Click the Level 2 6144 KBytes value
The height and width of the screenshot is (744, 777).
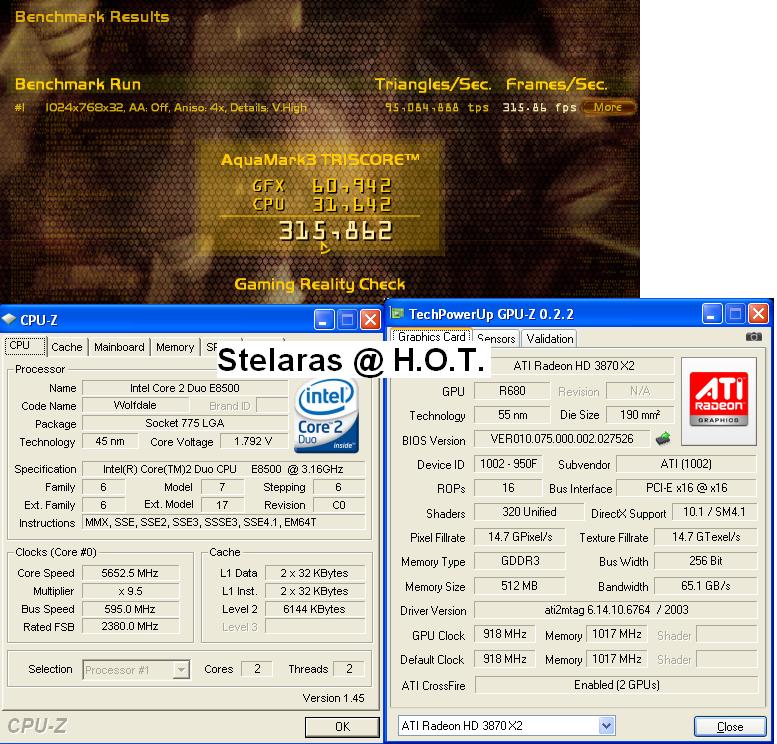coord(315,609)
